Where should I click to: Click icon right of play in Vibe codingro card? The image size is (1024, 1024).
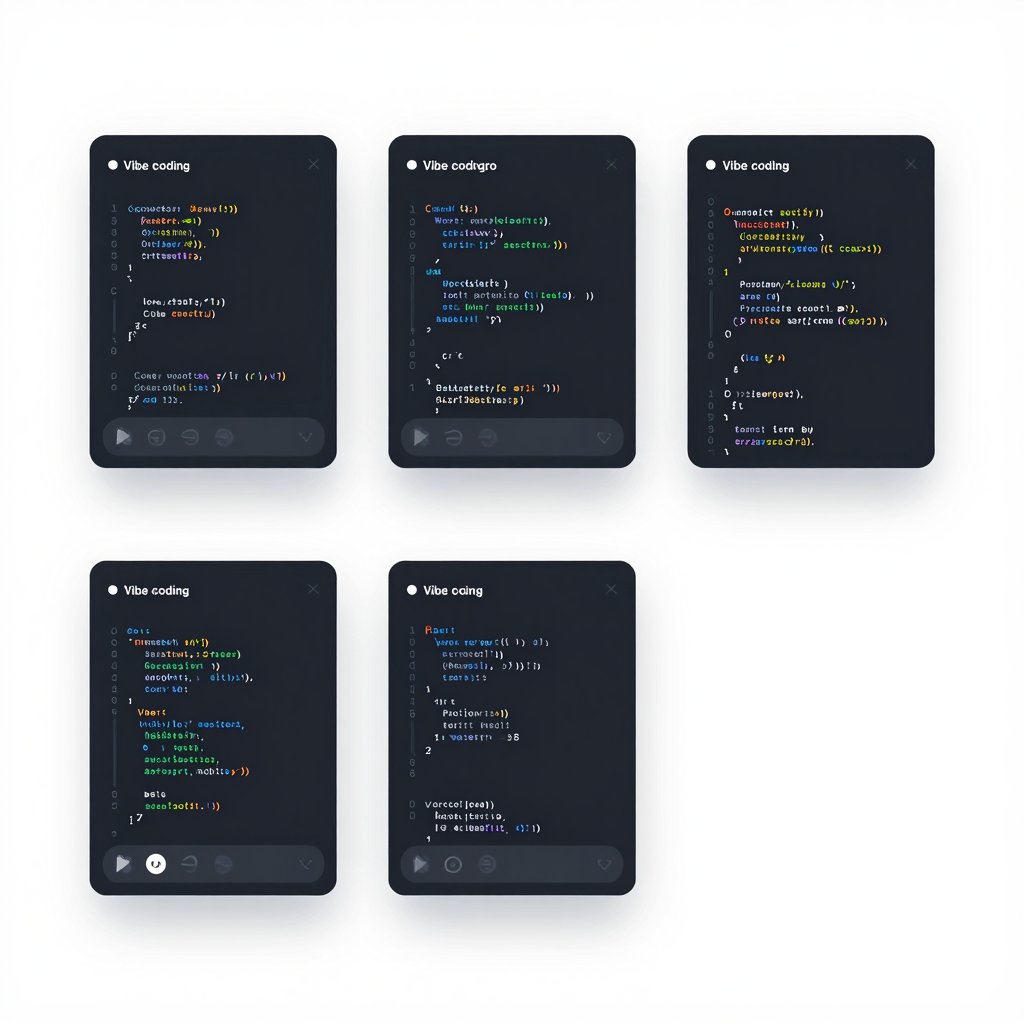(x=453, y=437)
